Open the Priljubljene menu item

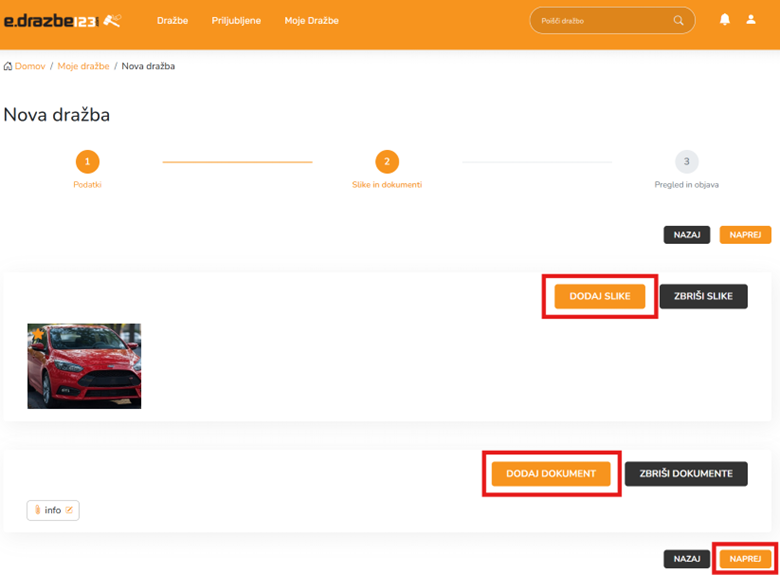236,21
